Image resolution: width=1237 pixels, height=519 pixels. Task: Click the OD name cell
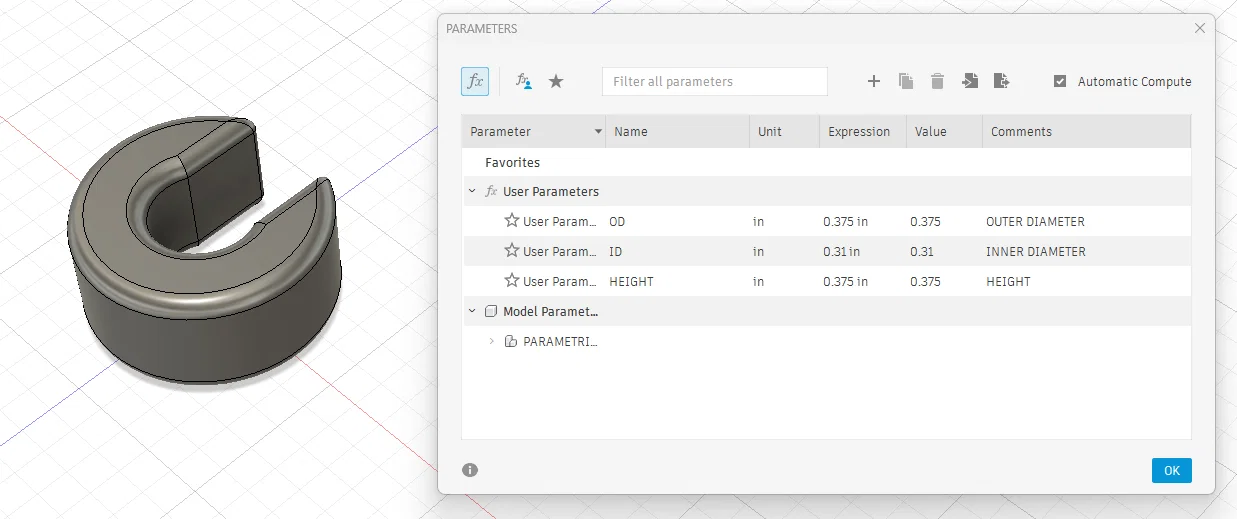pos(677,221)
